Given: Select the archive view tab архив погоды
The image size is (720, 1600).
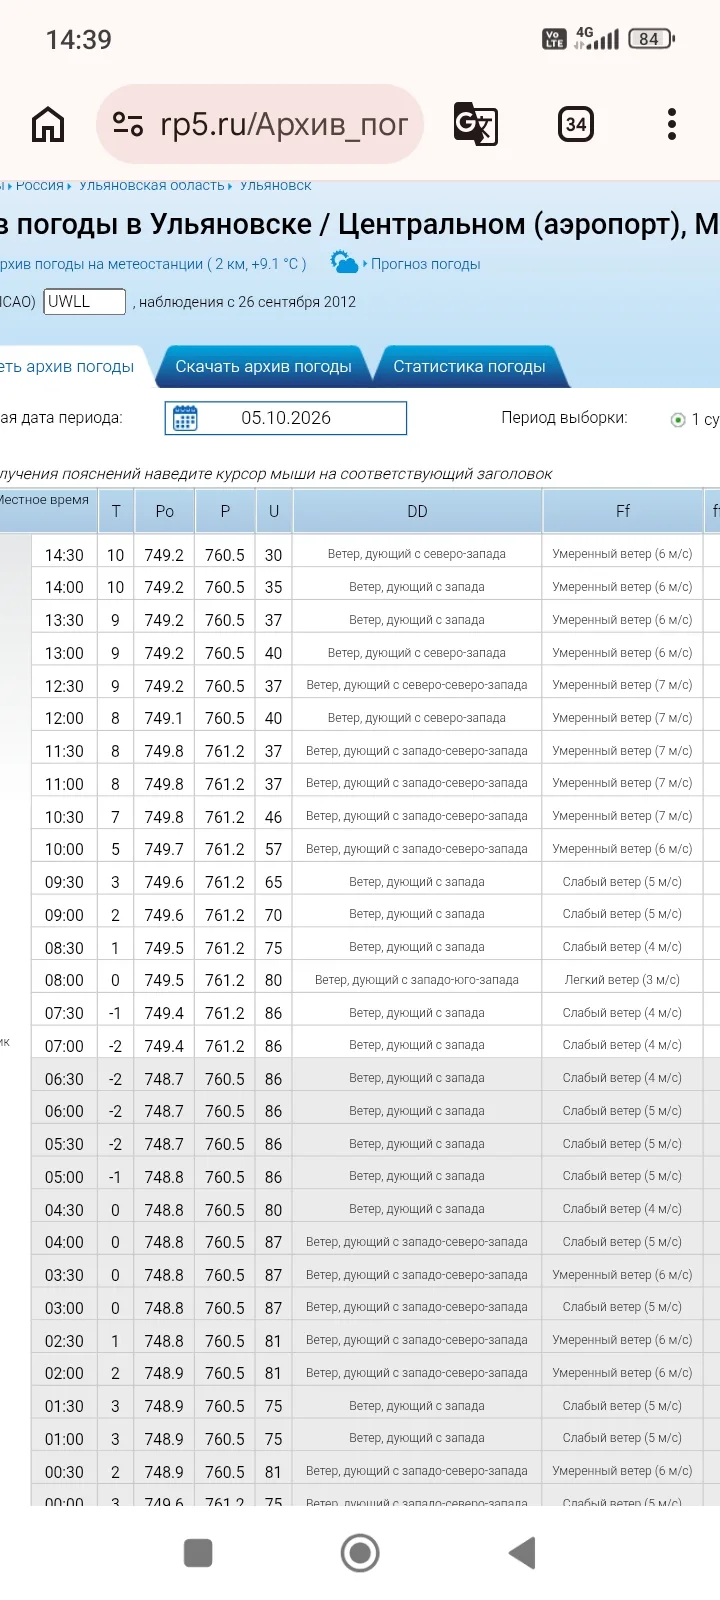Looking at the screenshot, I should 67,366.
